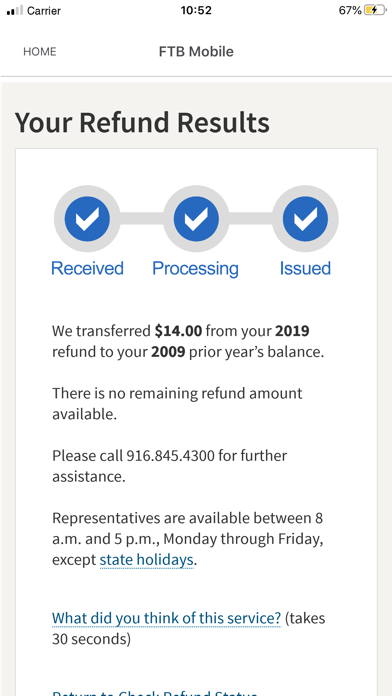Tap the $14.00 transferred amount text
Image resolution: width=392 pixels, height=696 pixels.
tap(178, 331)
